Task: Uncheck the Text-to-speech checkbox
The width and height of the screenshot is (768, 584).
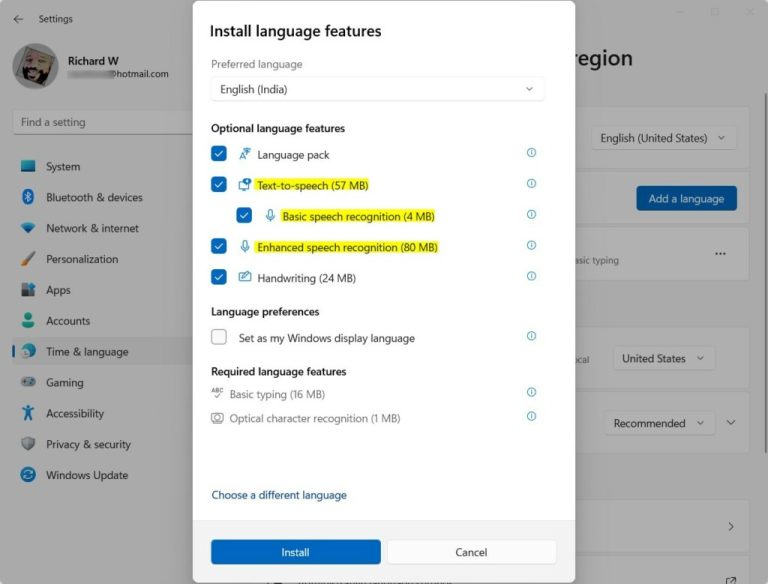Action: pos(219,185)
